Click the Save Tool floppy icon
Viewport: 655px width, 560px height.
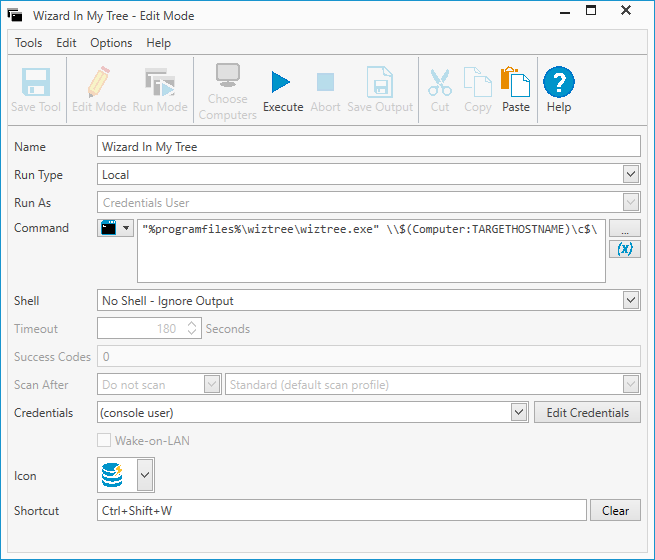36,82
